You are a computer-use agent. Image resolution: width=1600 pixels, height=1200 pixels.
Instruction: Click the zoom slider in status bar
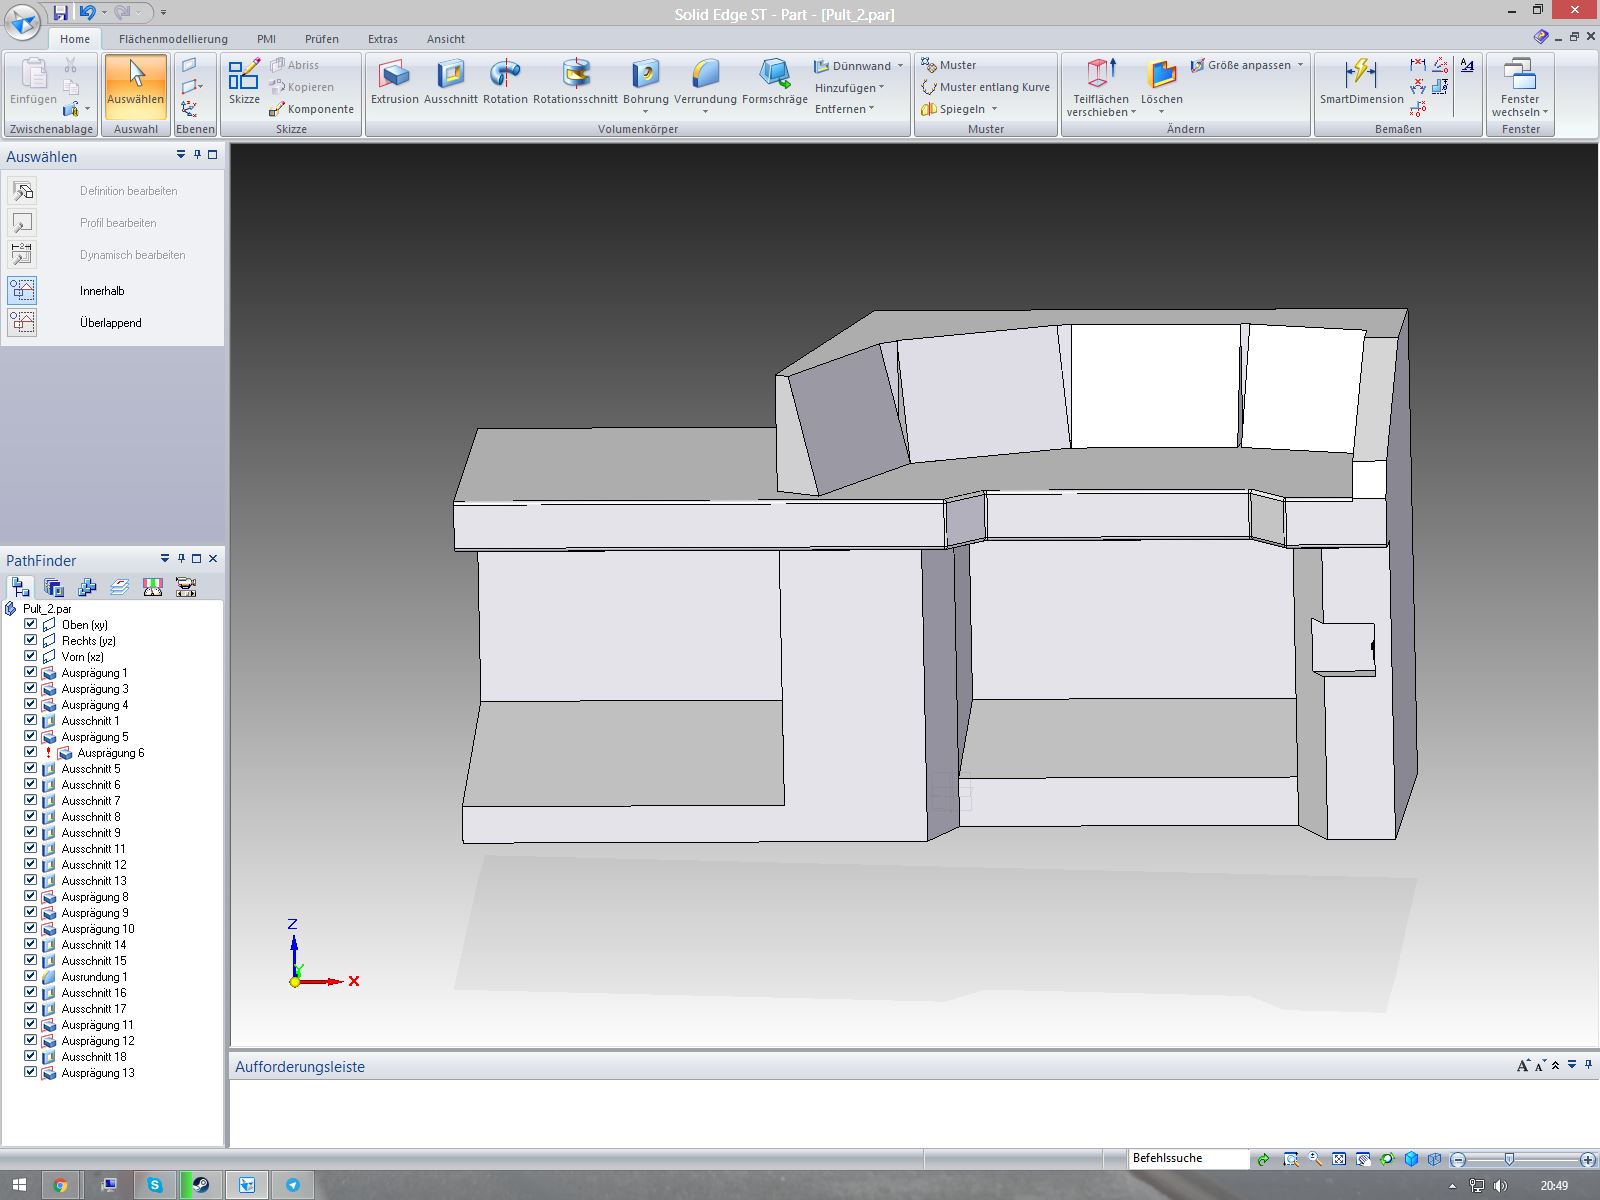[1509, 1159]
